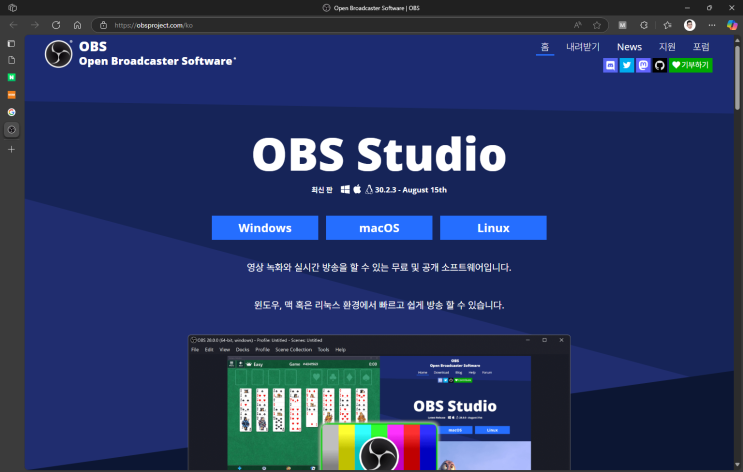Switch to the Google tab

11,112
